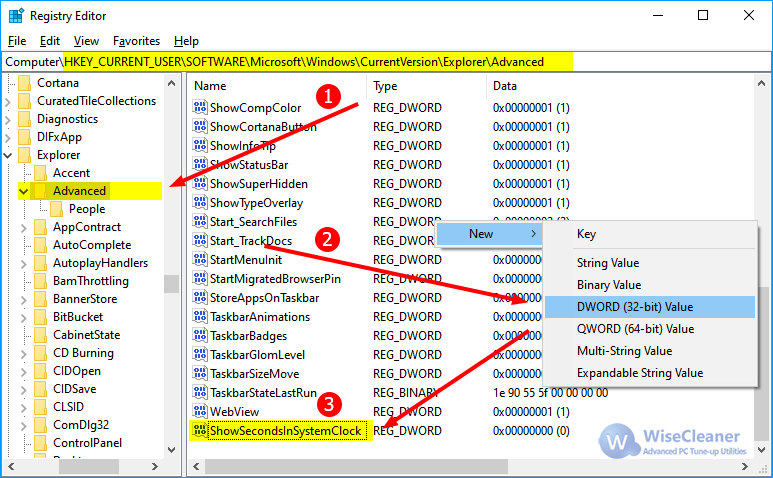The image size is (773, 478).
Task: Click the ShowTypeOverlay value icon
Action: [x=200, y=203]
